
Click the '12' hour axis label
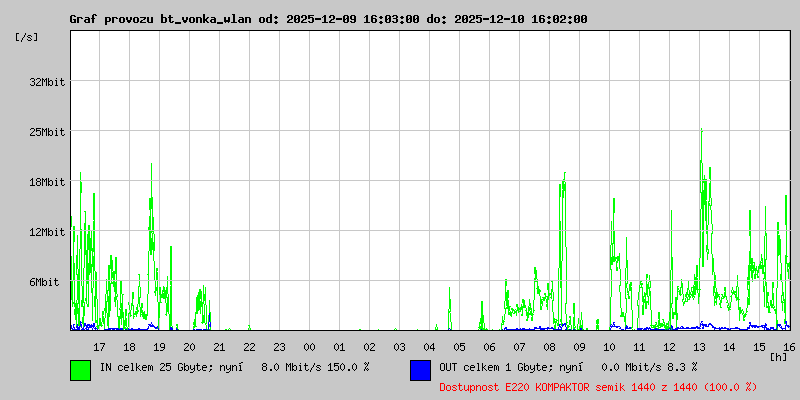tap(669, 347)
